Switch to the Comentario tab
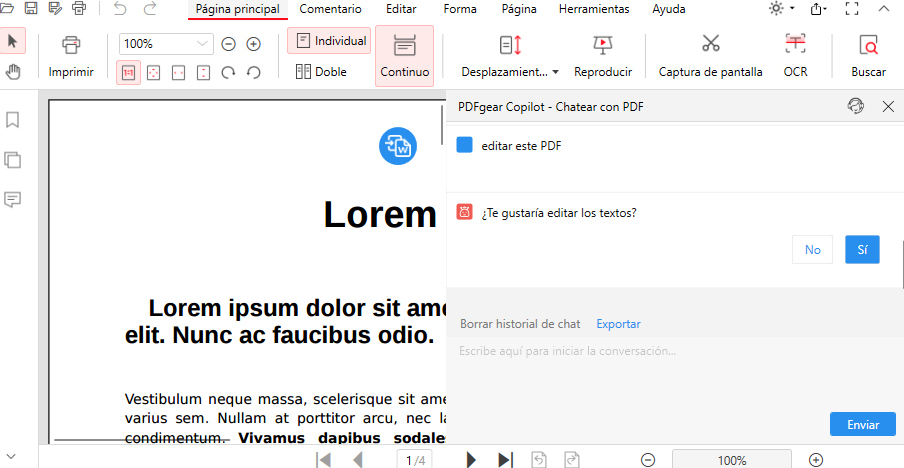Viewport: 904px width, 468px height. 330,9
